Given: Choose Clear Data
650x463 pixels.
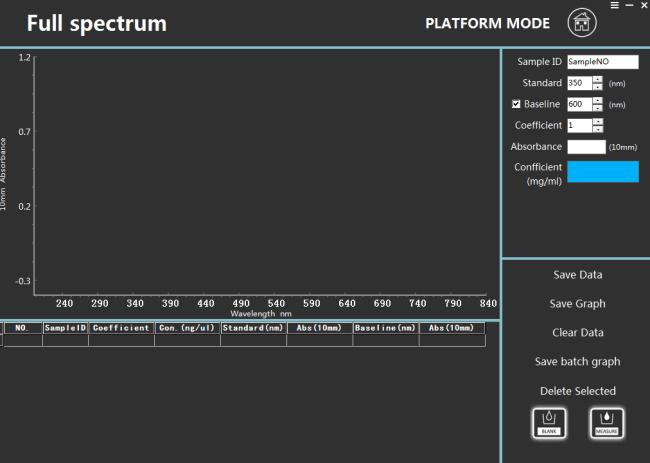Looking at the screenshot, I should 577,333.
